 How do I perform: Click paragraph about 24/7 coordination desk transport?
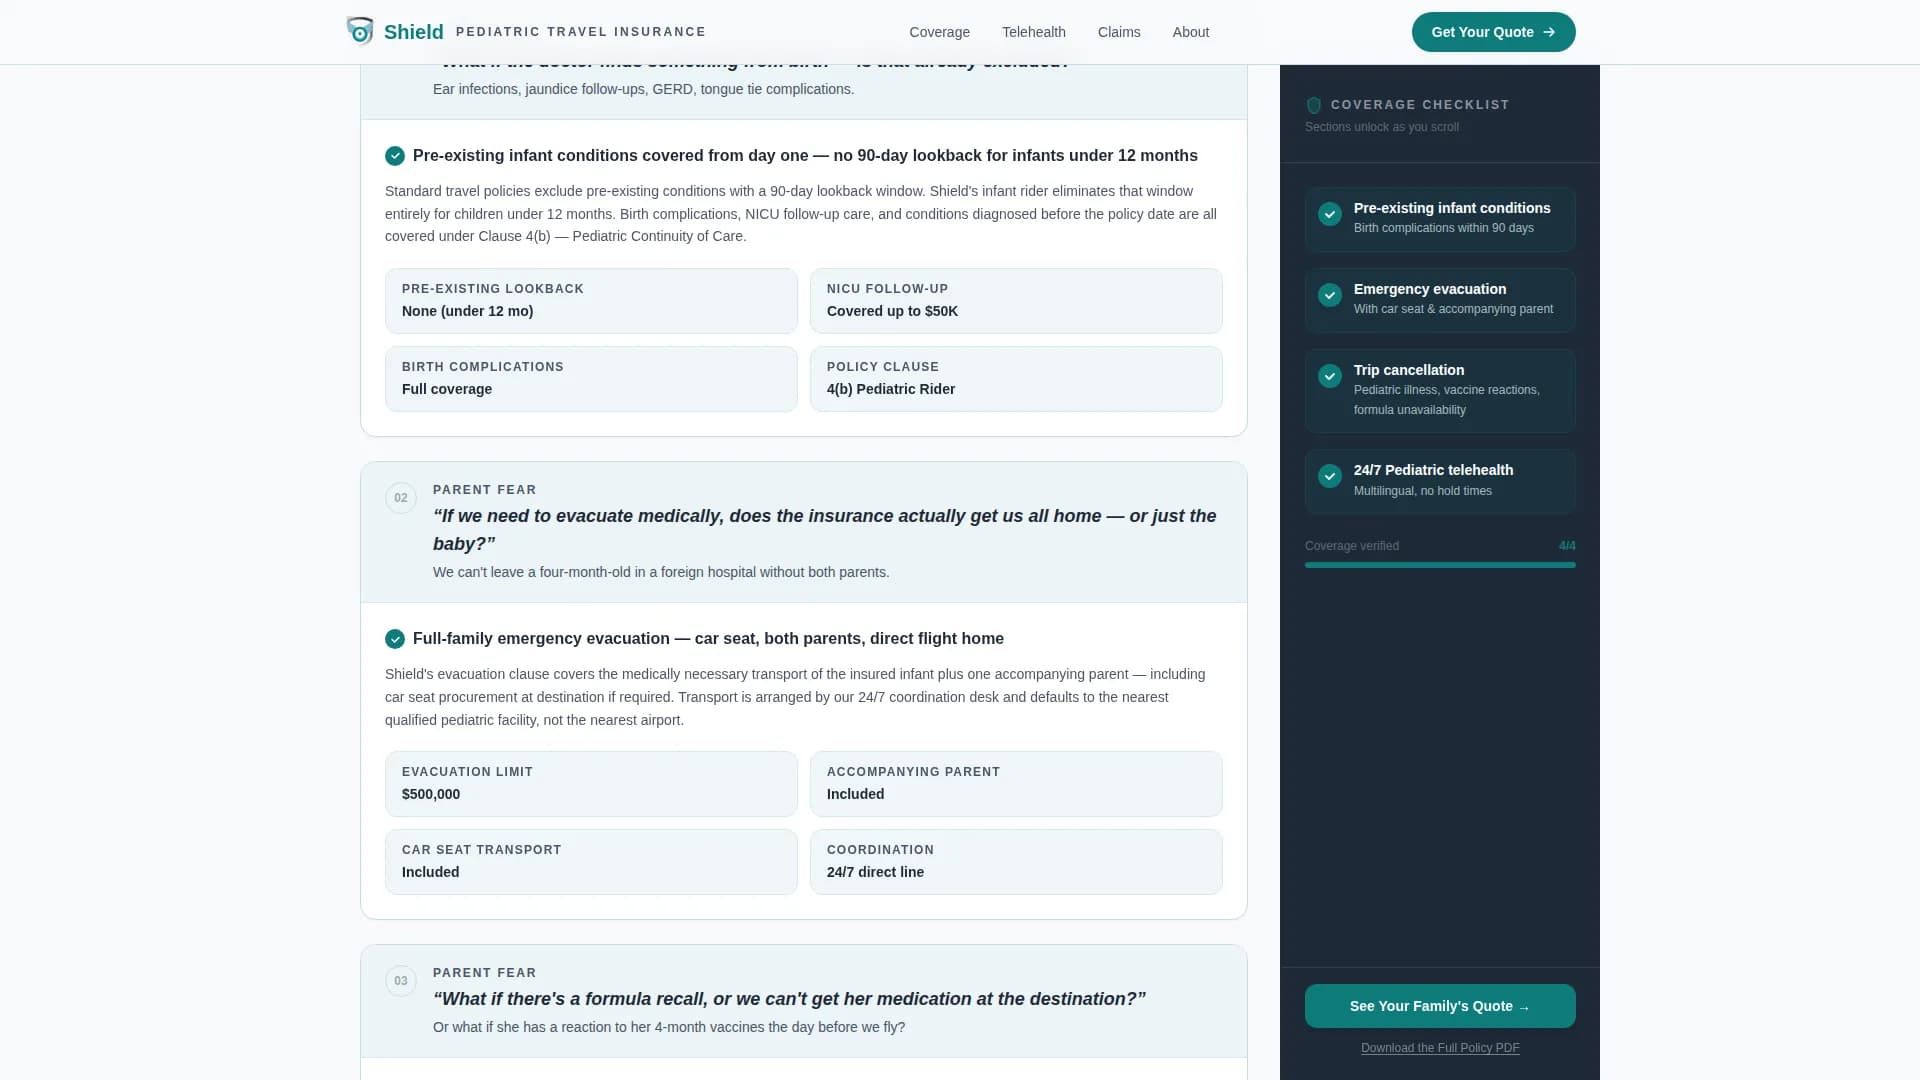[795, 697]
